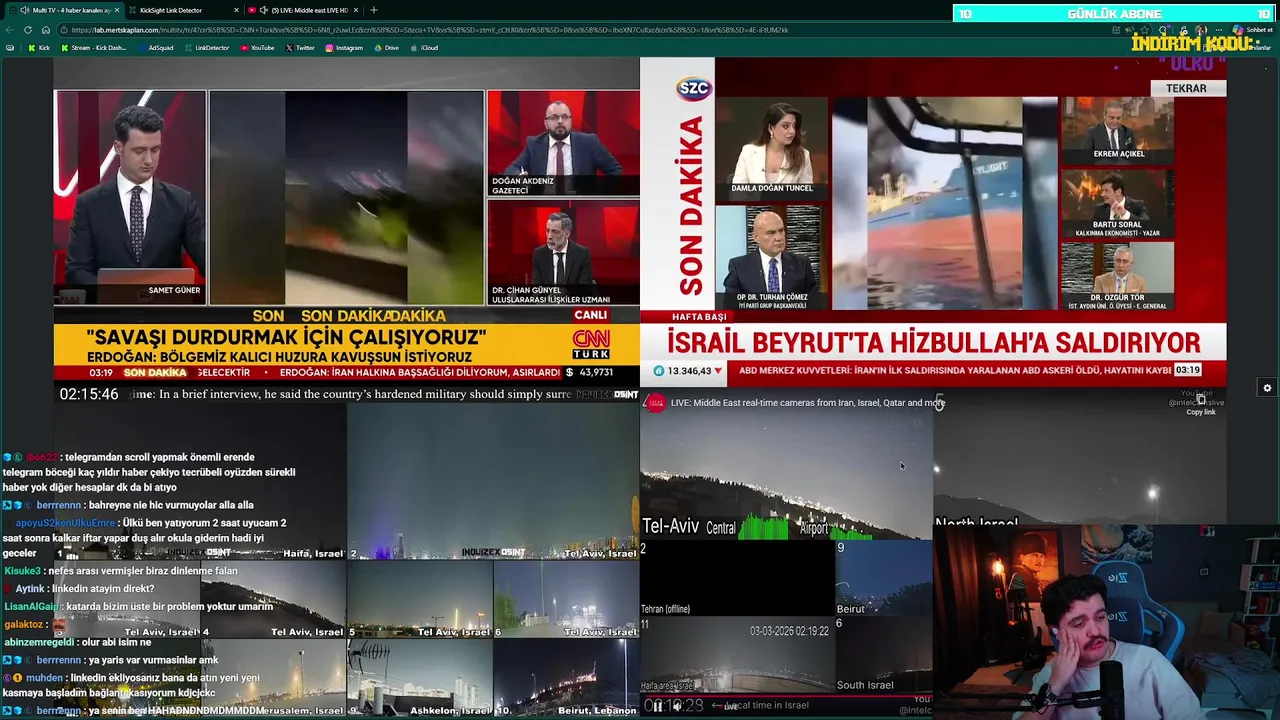Viewport: 1280px width, 720px height.
Task: Click chat username berrrennn in bahreyne message
Action: point(60,505)
